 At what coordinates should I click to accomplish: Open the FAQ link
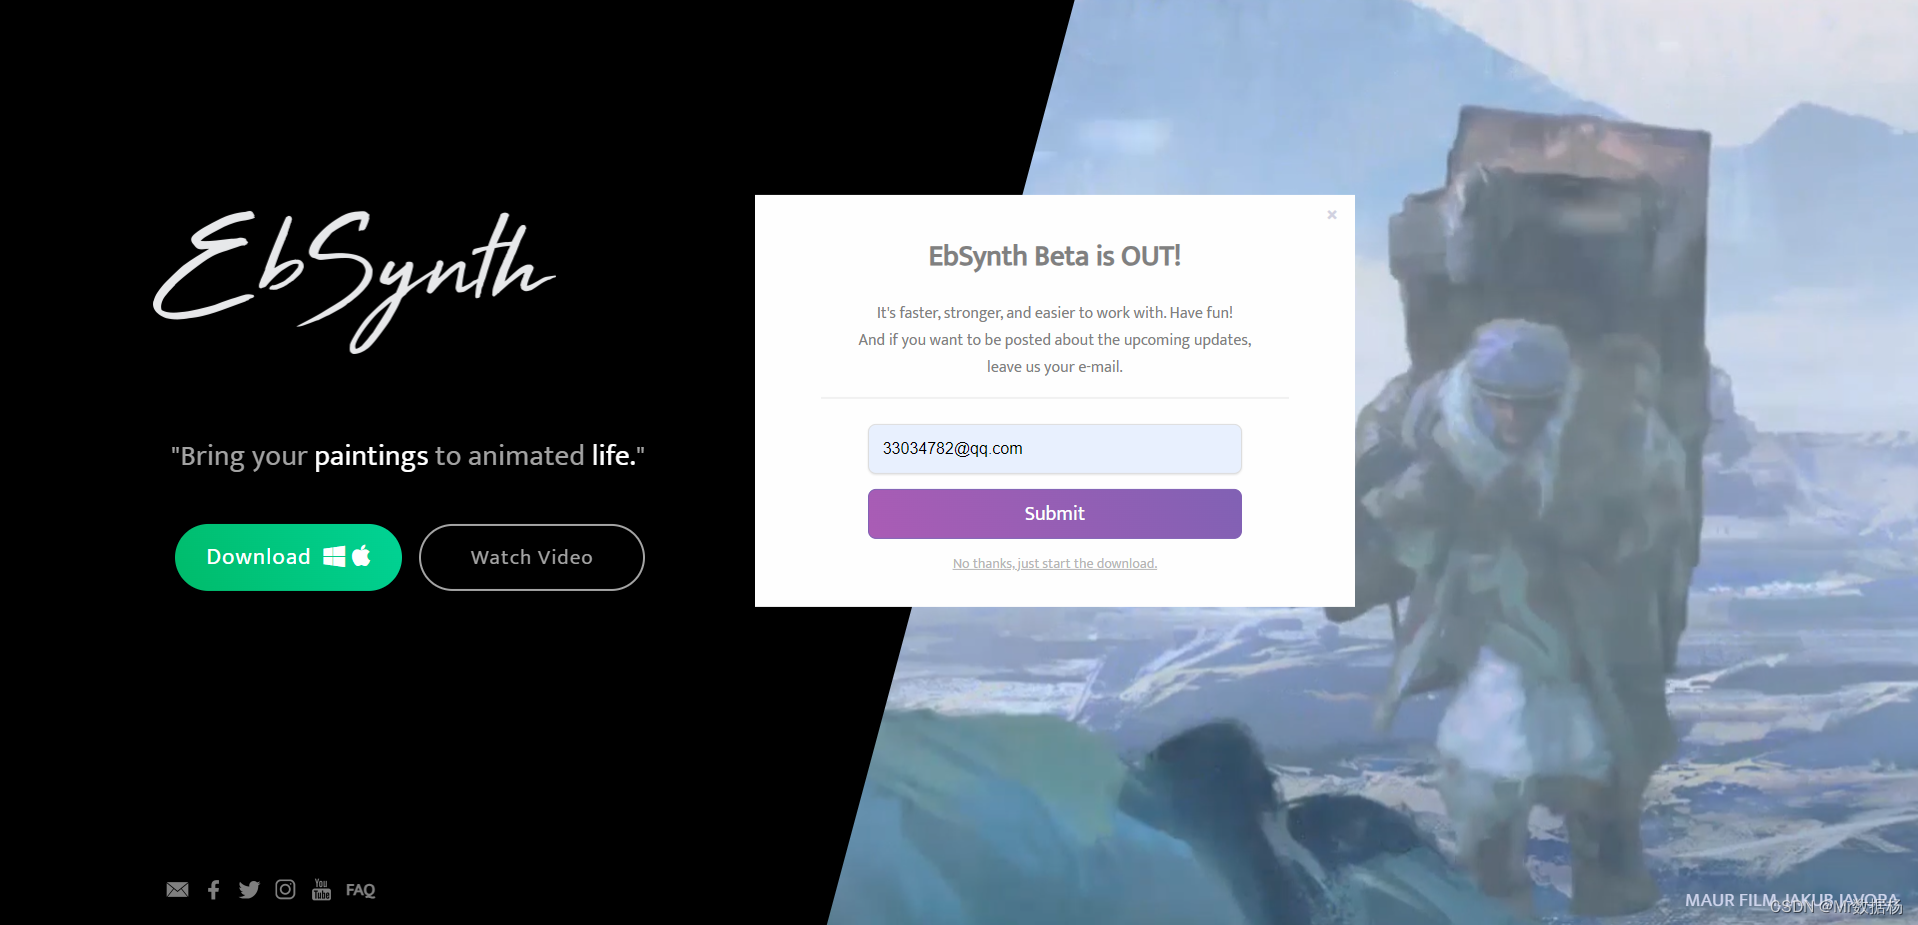click(x=360, y=890)
